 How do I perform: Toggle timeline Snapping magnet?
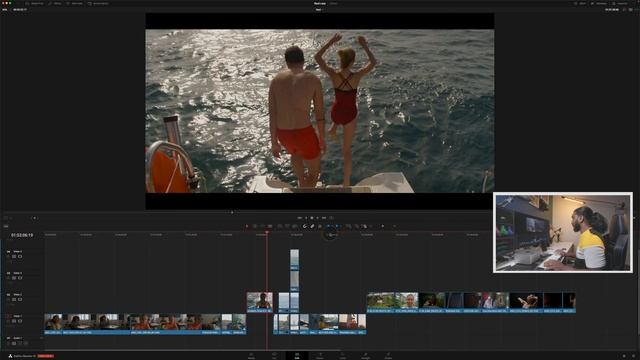point(304,226)
